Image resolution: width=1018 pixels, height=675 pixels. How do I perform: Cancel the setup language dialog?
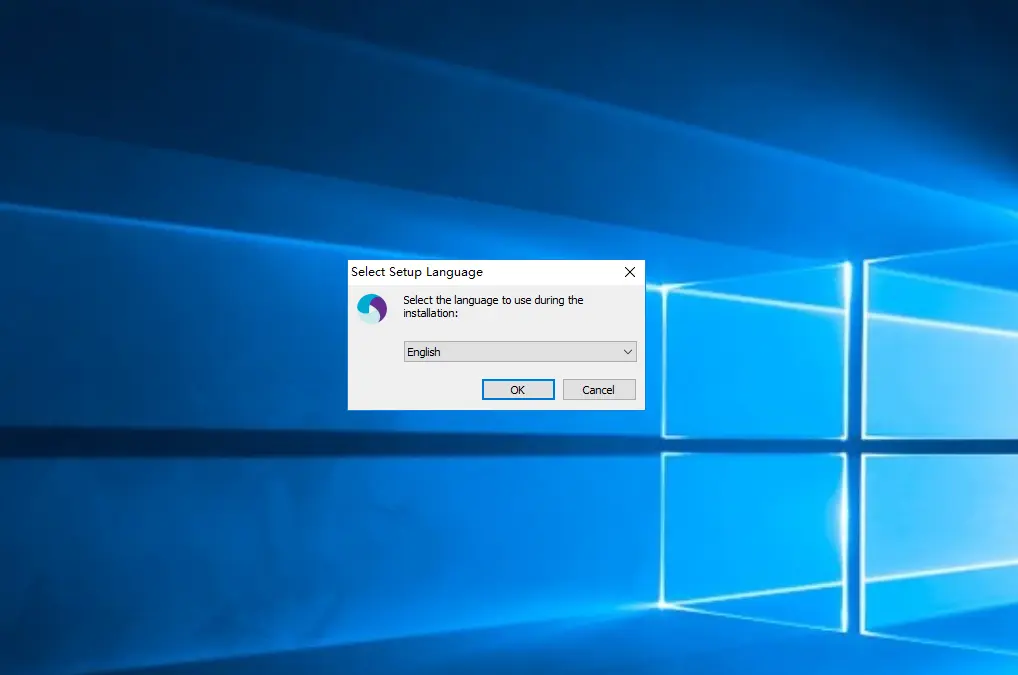coord(599,389)
